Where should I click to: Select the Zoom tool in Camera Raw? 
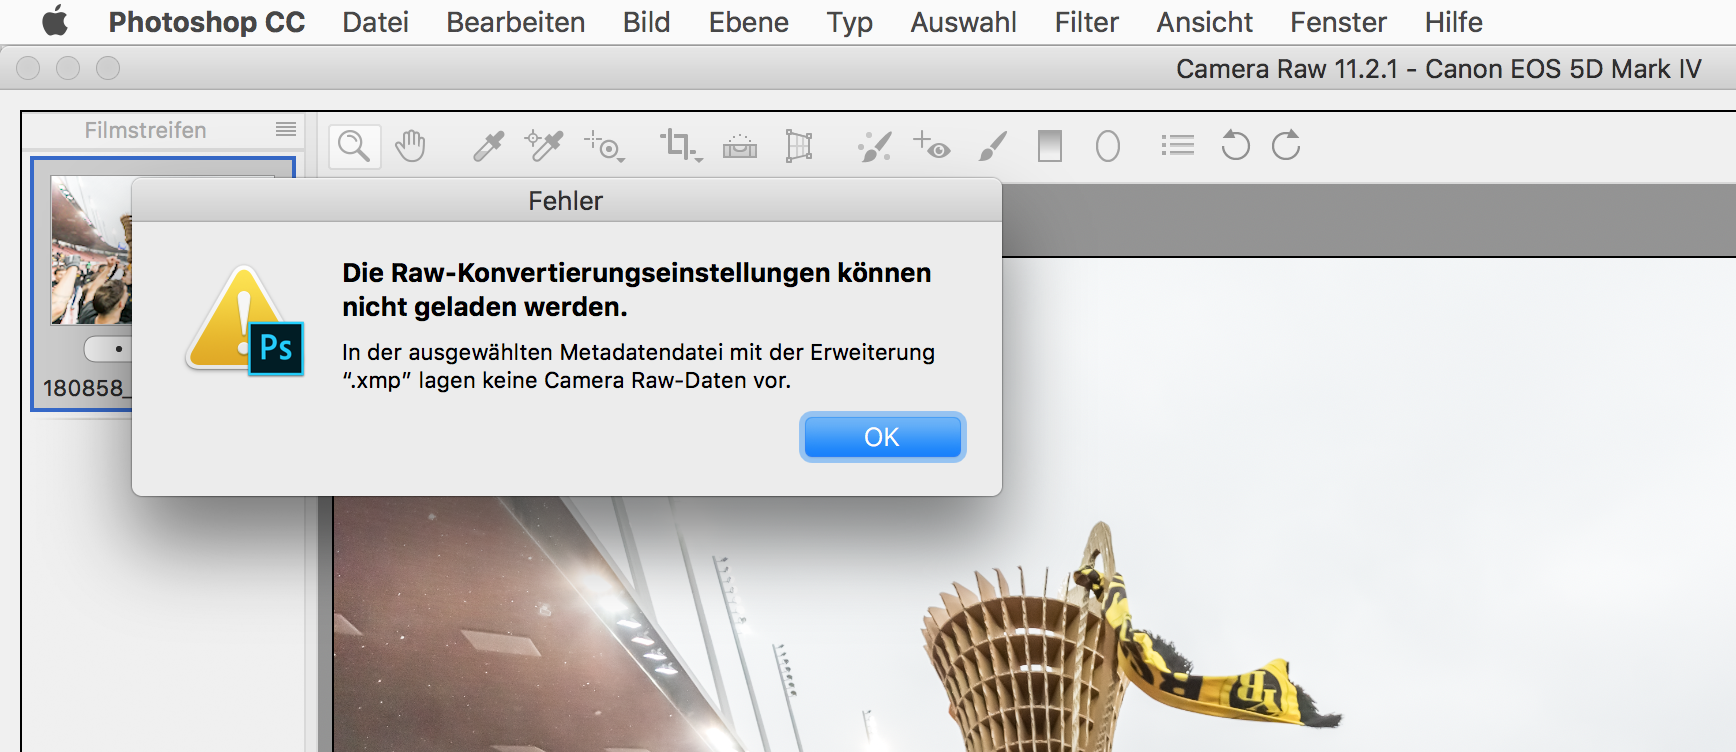pos(355,147)
